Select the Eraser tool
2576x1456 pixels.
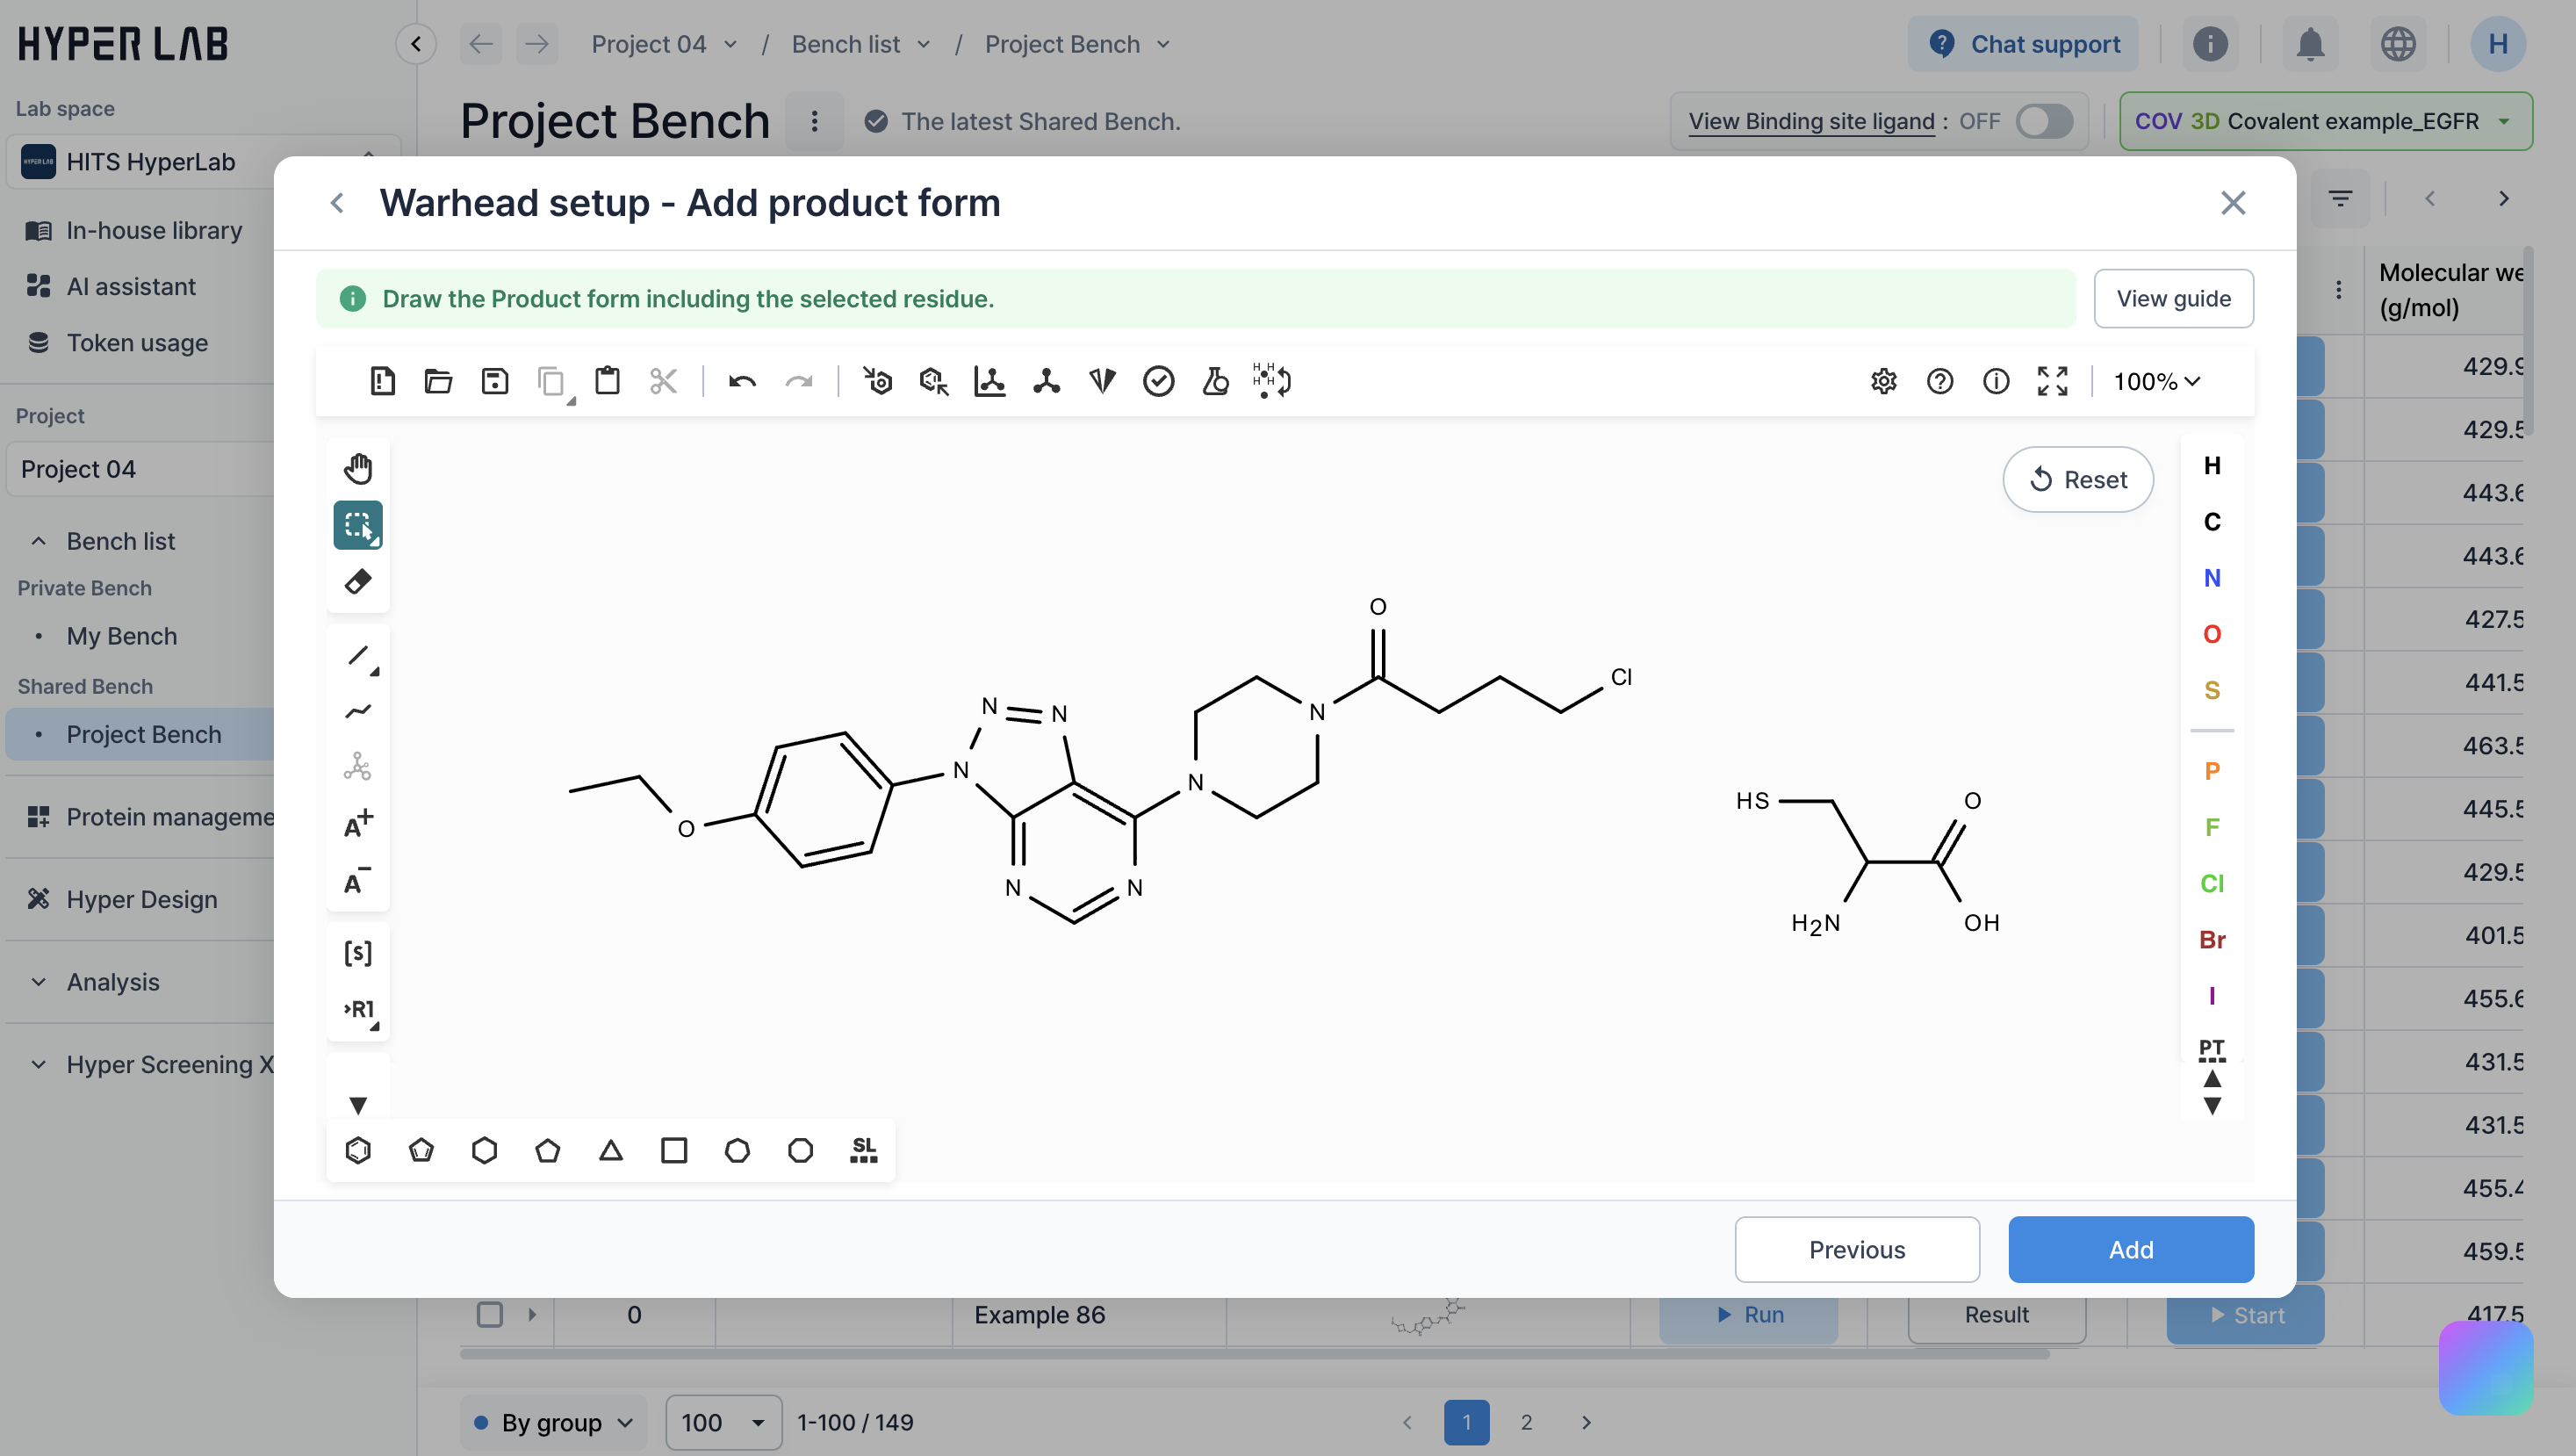pos(358,581)
